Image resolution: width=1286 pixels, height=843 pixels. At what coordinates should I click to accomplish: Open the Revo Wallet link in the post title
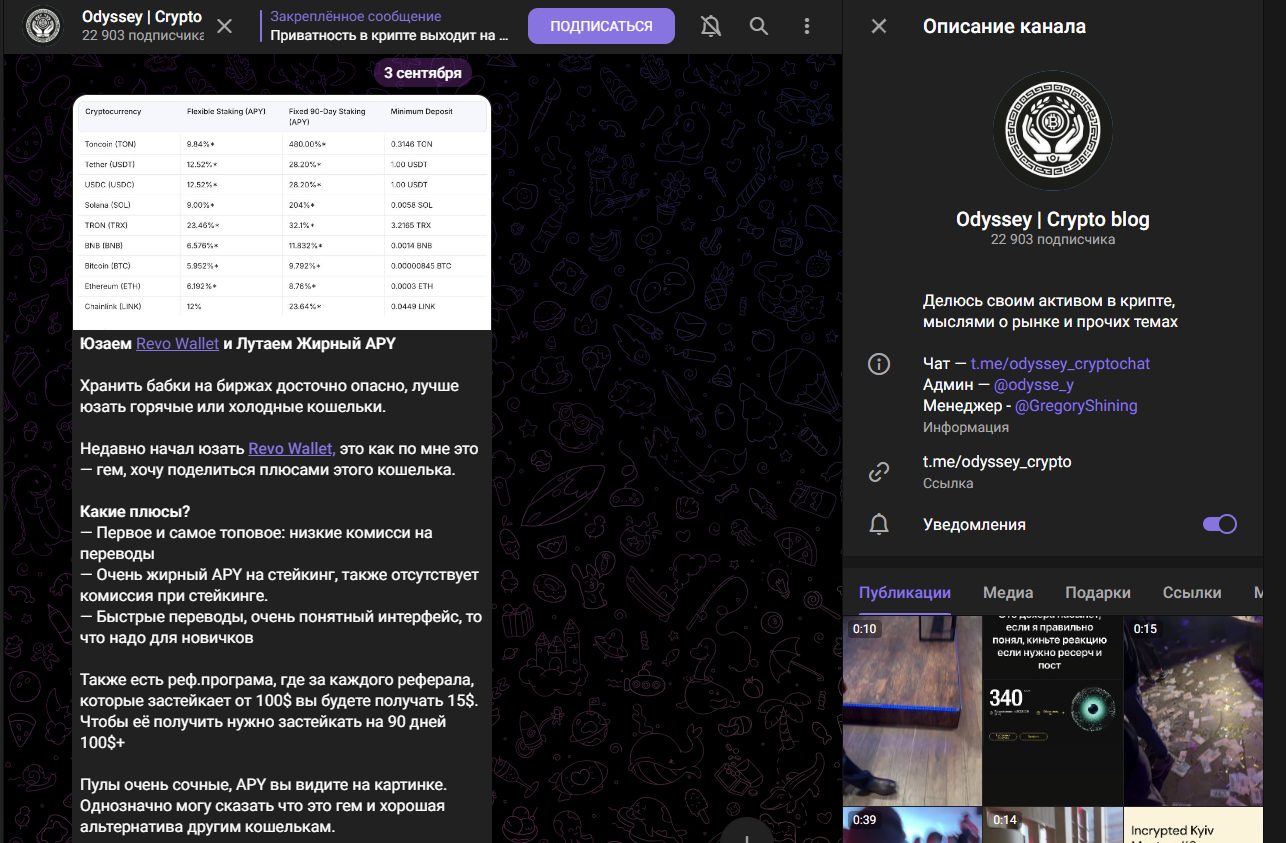pyautogui.click(x=177, y=343)
